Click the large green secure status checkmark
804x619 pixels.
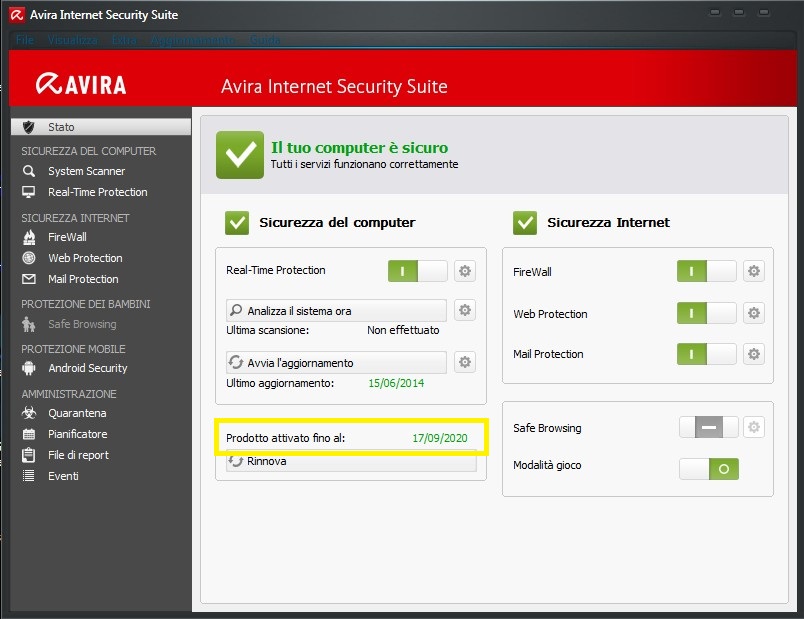[x=240, y=155]
